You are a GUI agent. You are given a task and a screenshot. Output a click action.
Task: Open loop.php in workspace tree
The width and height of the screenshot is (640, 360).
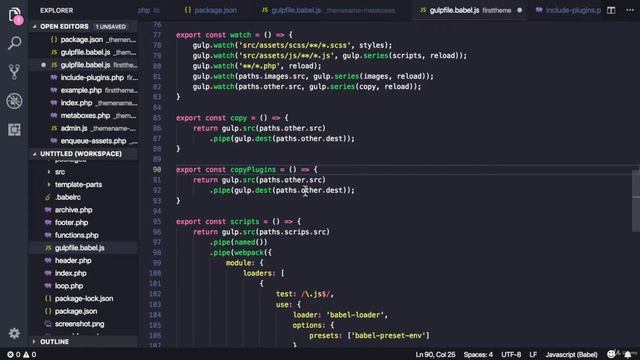84,286
